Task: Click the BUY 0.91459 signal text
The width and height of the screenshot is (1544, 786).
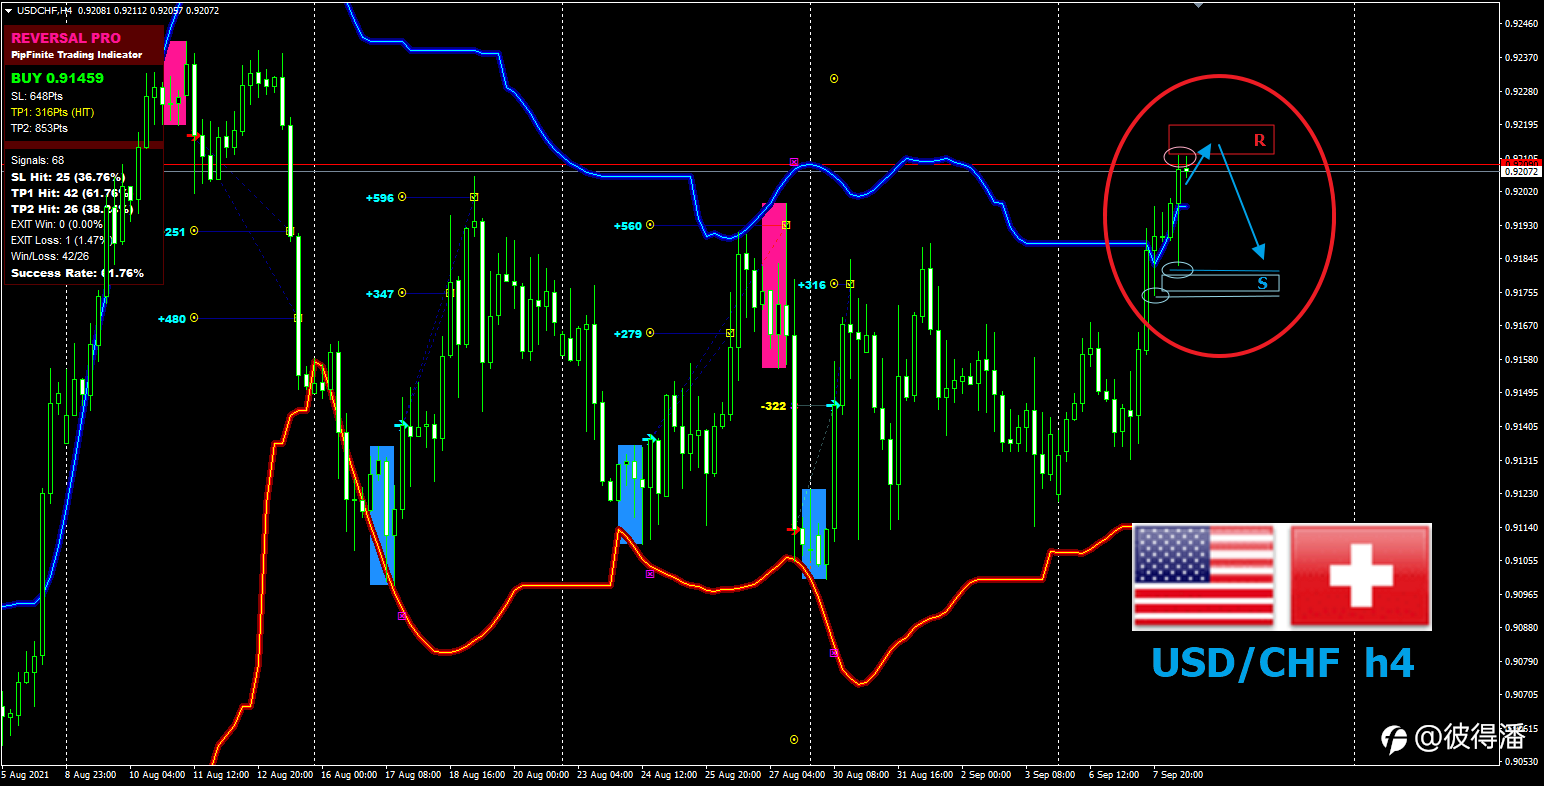Action: tap(57, 78)
